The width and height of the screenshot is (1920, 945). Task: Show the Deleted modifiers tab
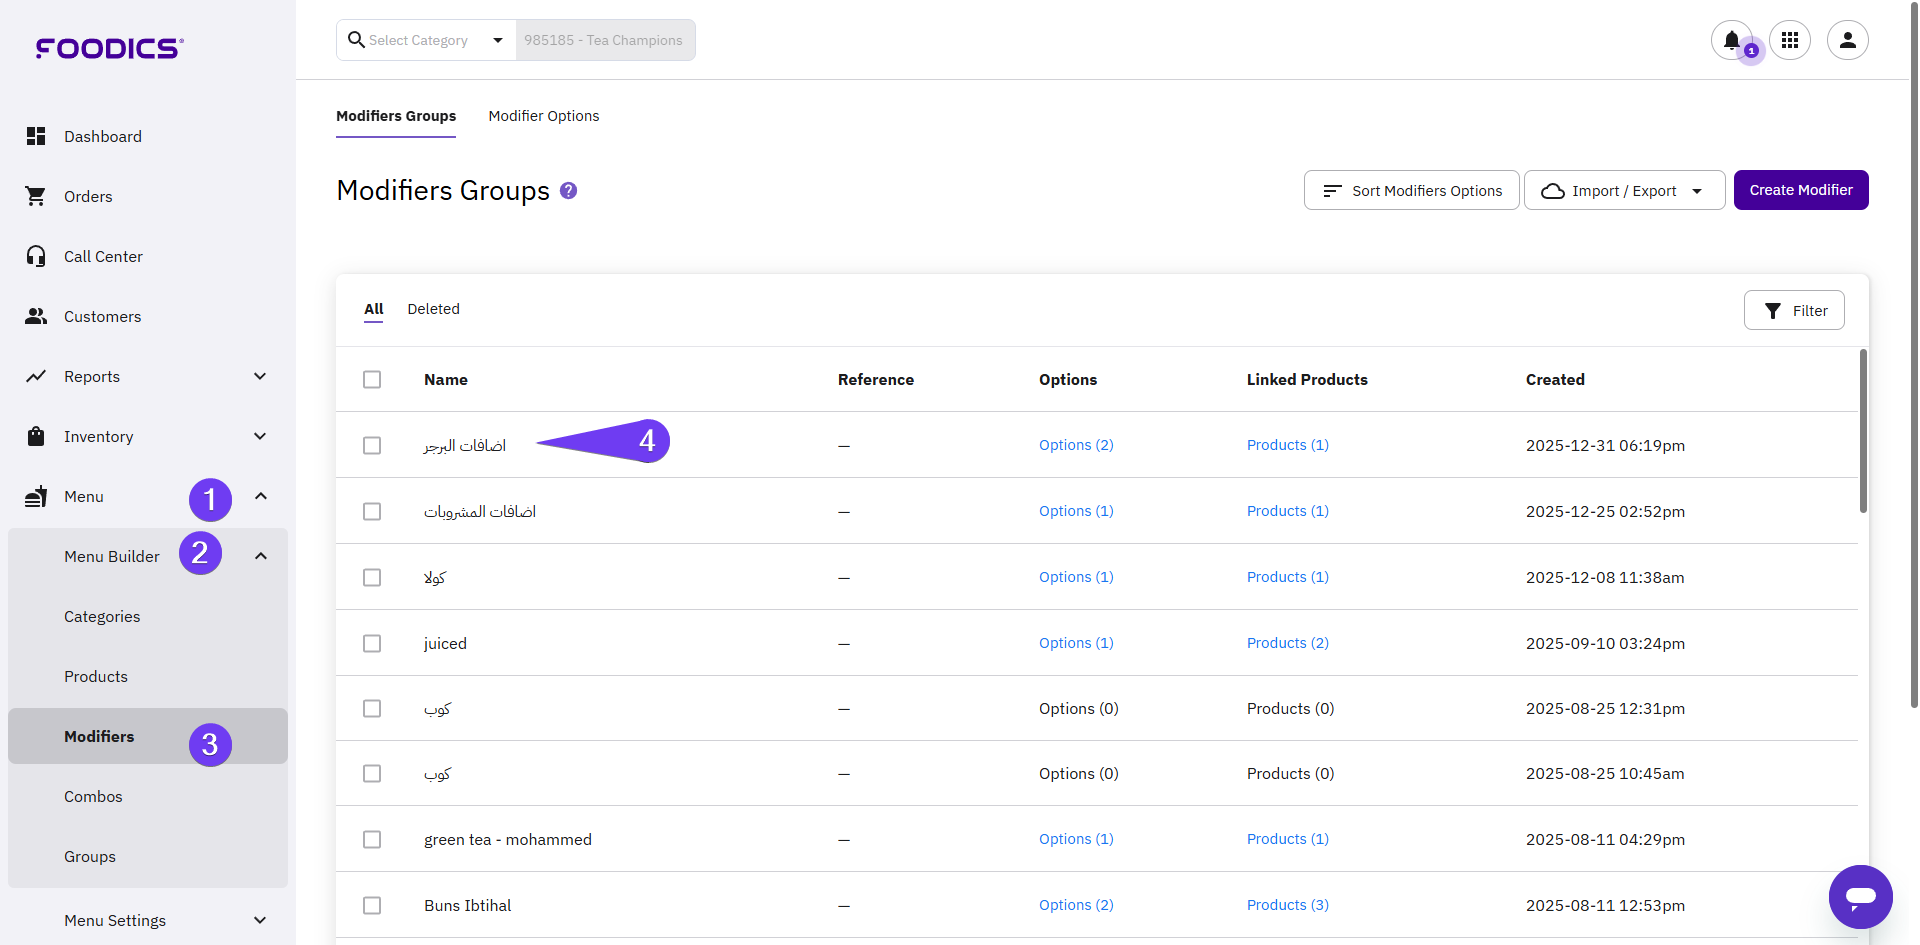(x=433, y=309)
